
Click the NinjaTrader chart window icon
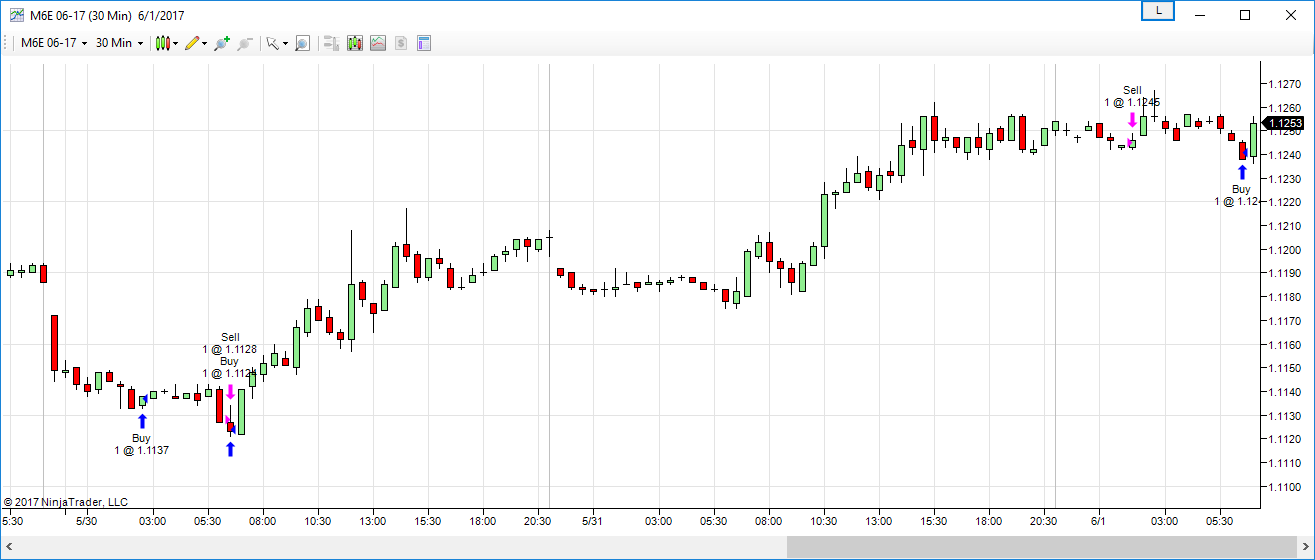(x=17, y=15)
